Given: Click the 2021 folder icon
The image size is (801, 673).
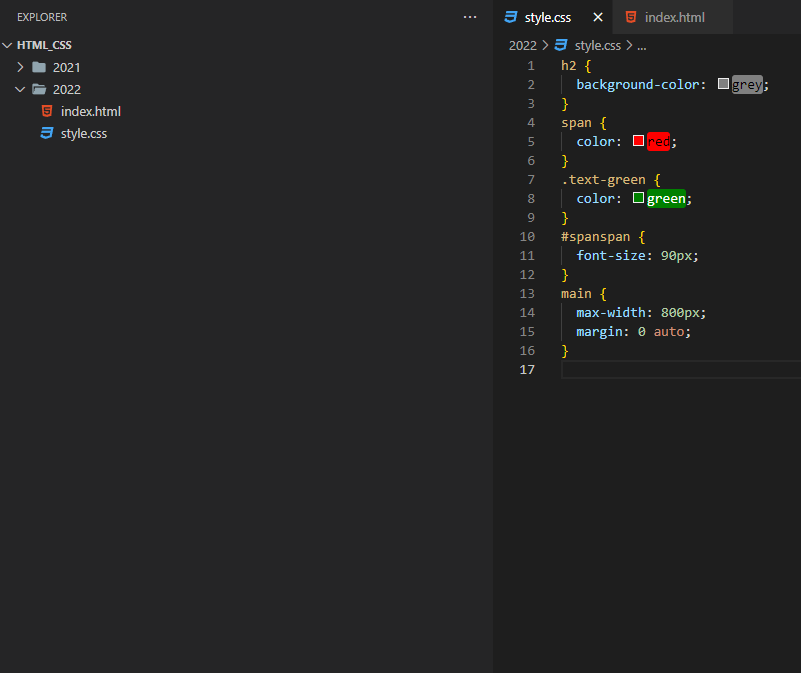Looking at the screenshot, I should tap(39, 67).
